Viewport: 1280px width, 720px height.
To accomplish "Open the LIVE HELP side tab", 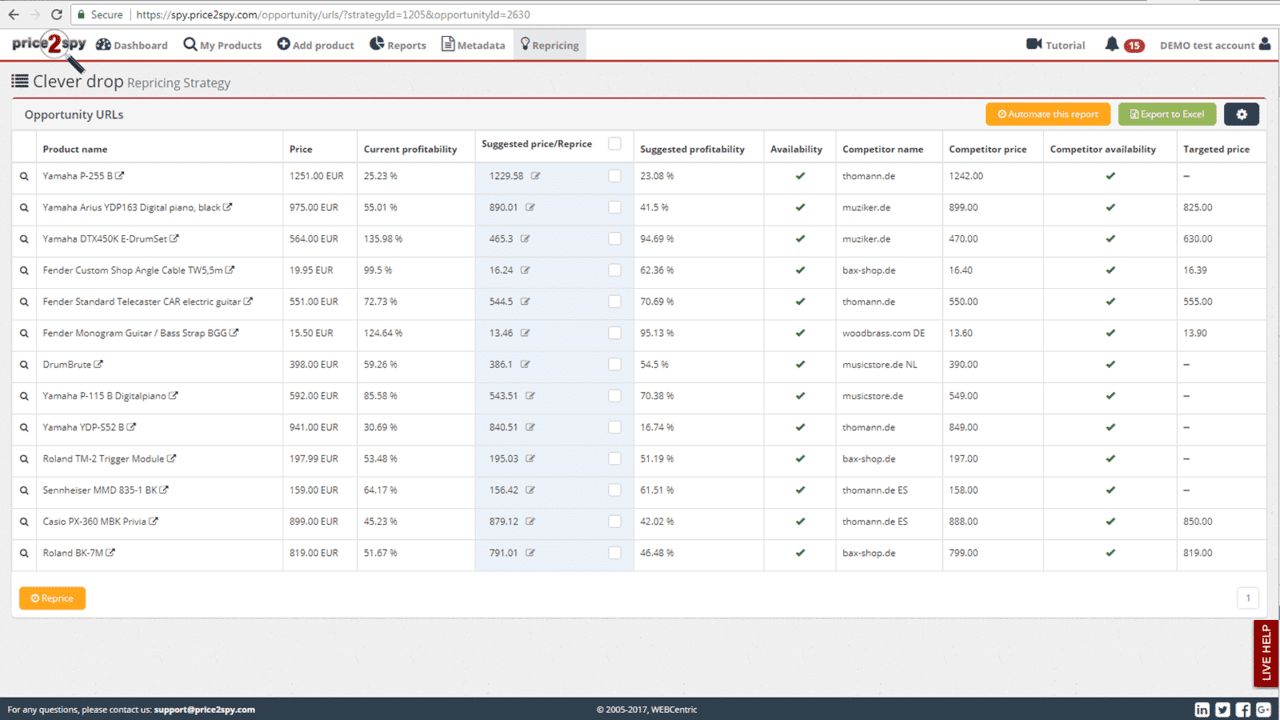I will [x=1266, y=652].
